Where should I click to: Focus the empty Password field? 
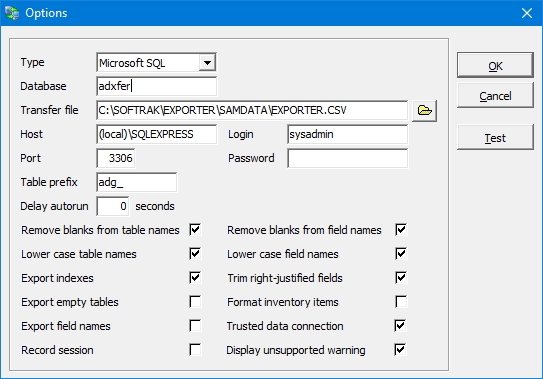[x=347, y=158]
